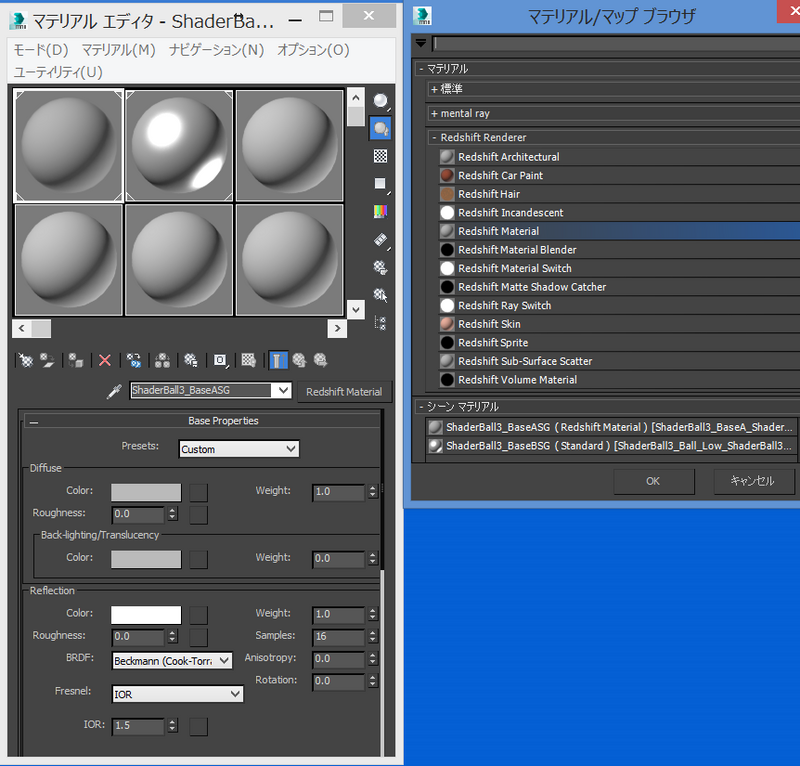Open the ユーティリティ(U) menu
The width and height of the screenshot is (800, 766).
click(x=58, y=72)
